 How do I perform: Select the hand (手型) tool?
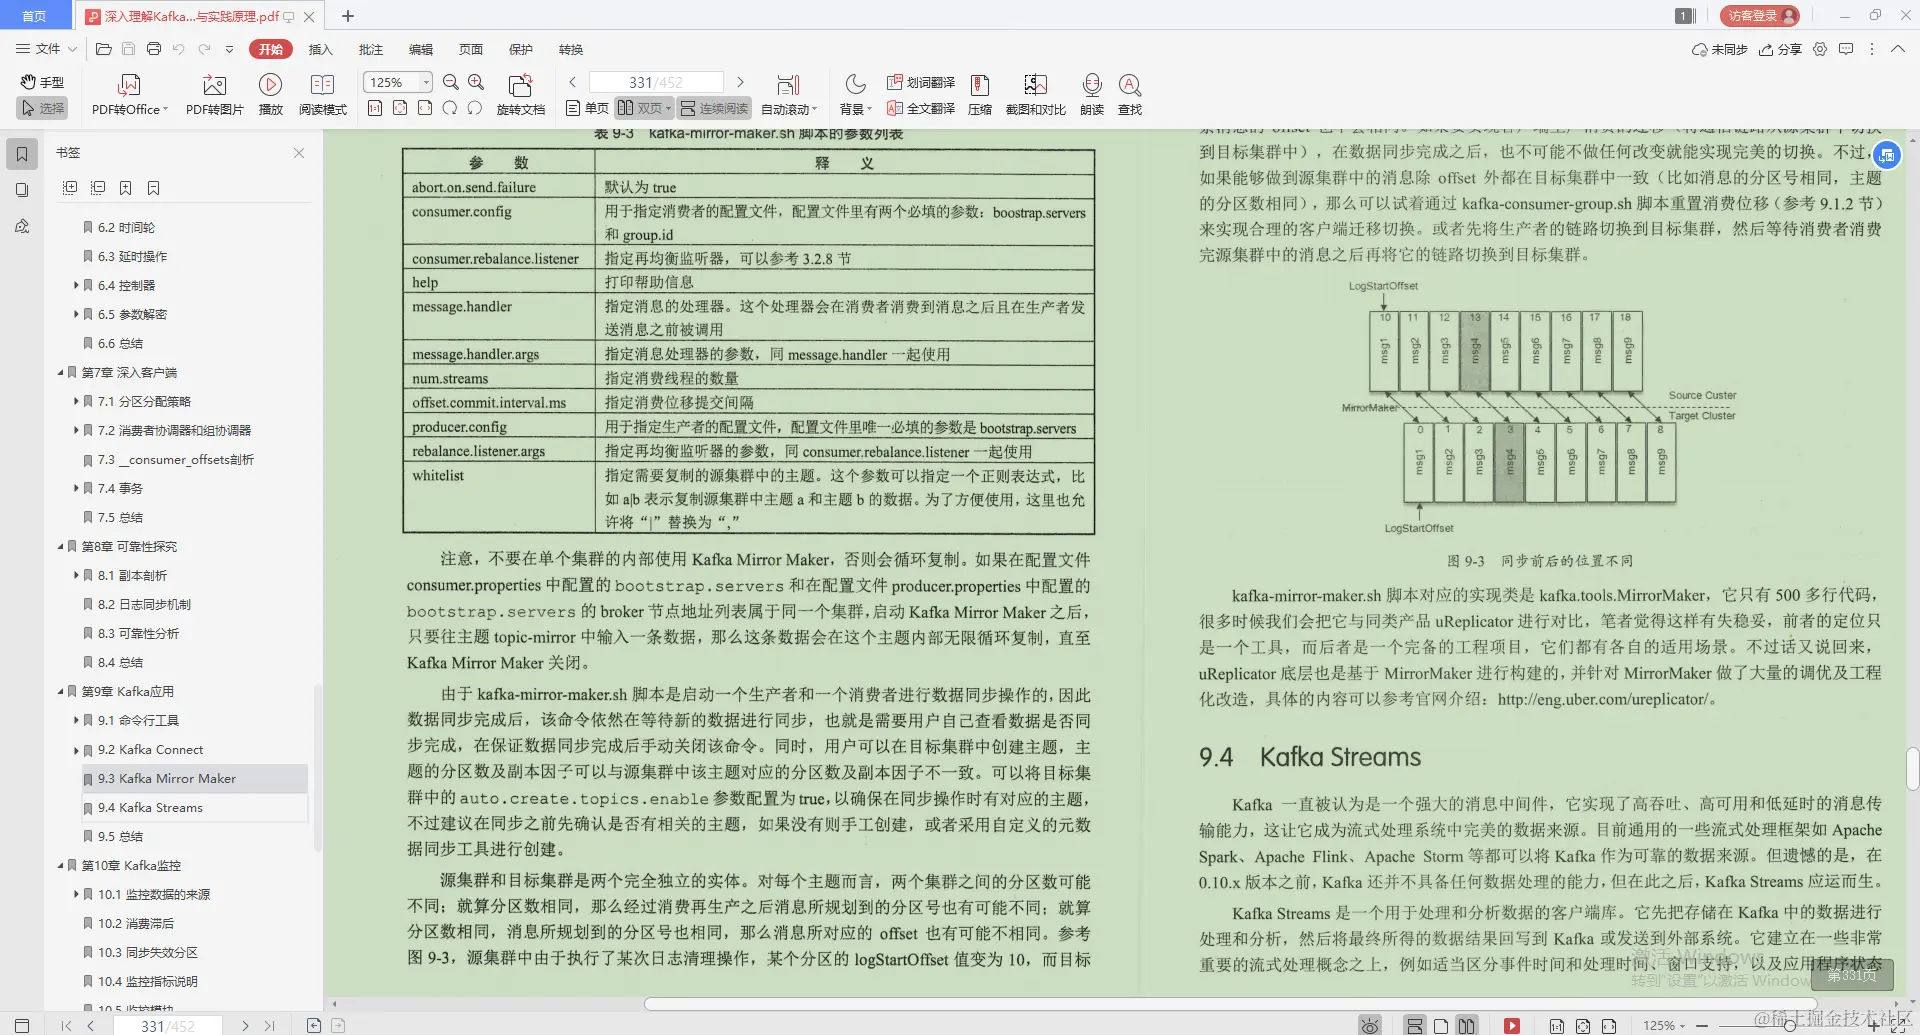pos(41,84)
